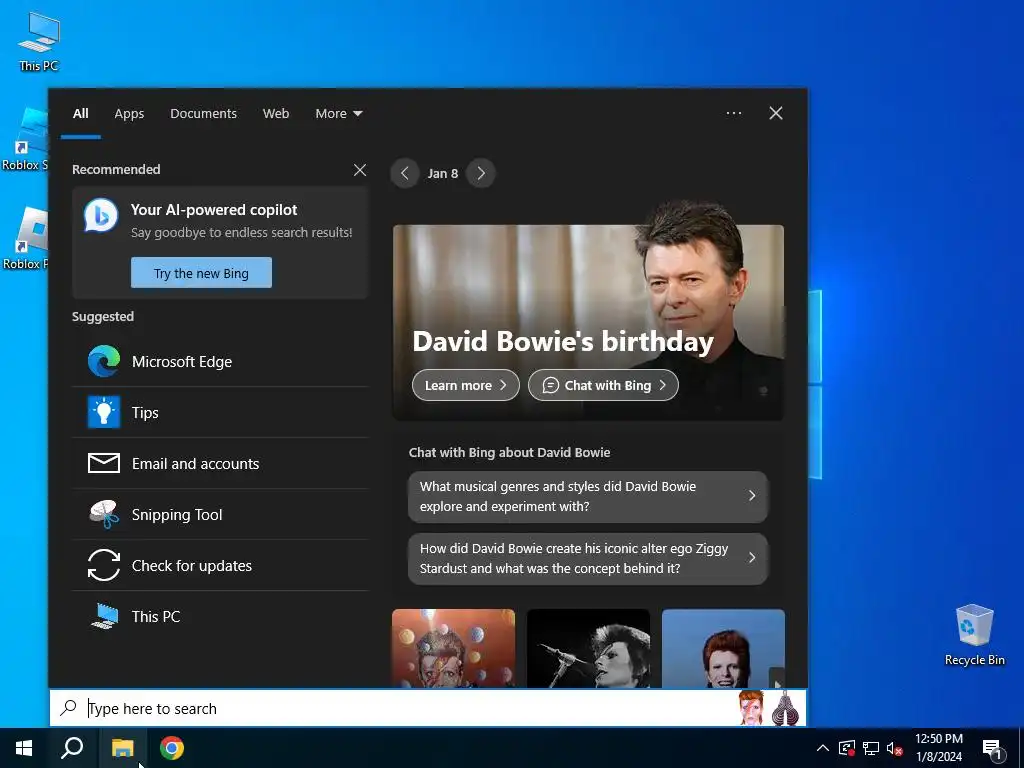This screenshot has height=768, width=1024.
Task: Open red-haired Bowie thumbnail on blue background
Action: tap(724, 648)
